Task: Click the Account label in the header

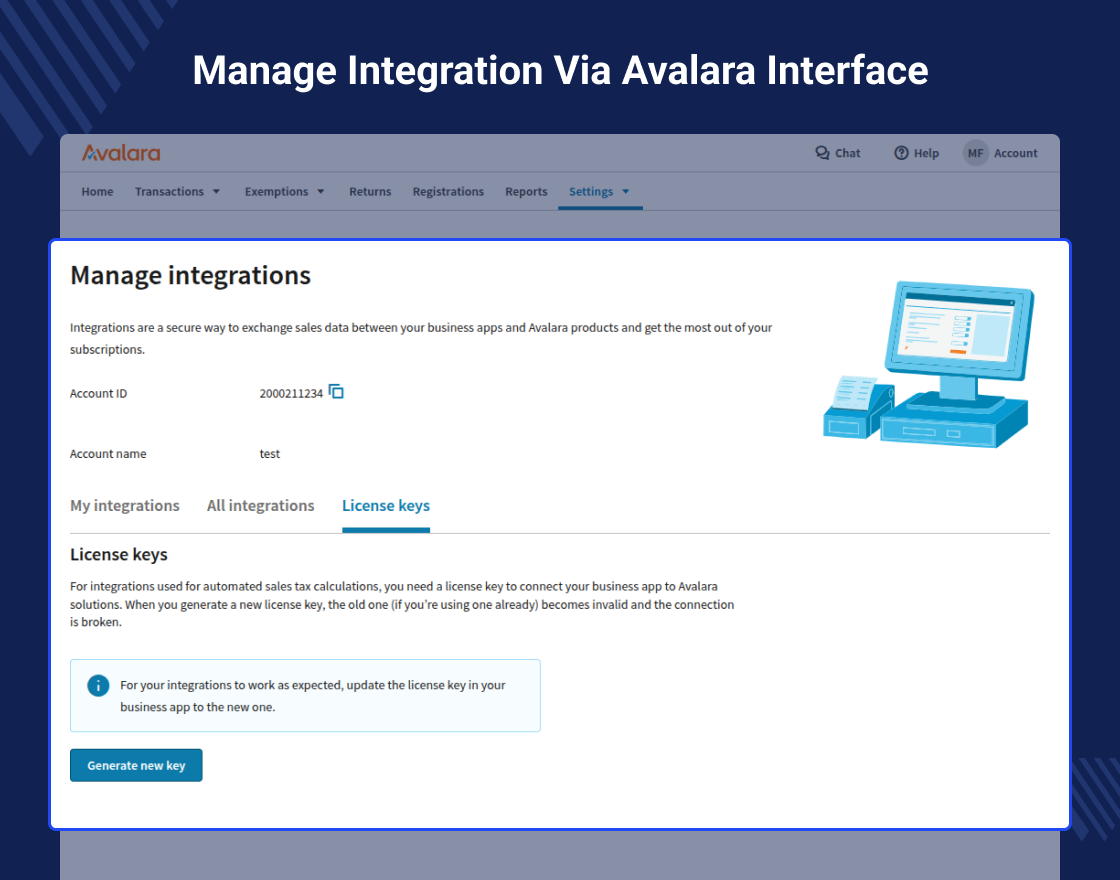Action: (1016, 153)
